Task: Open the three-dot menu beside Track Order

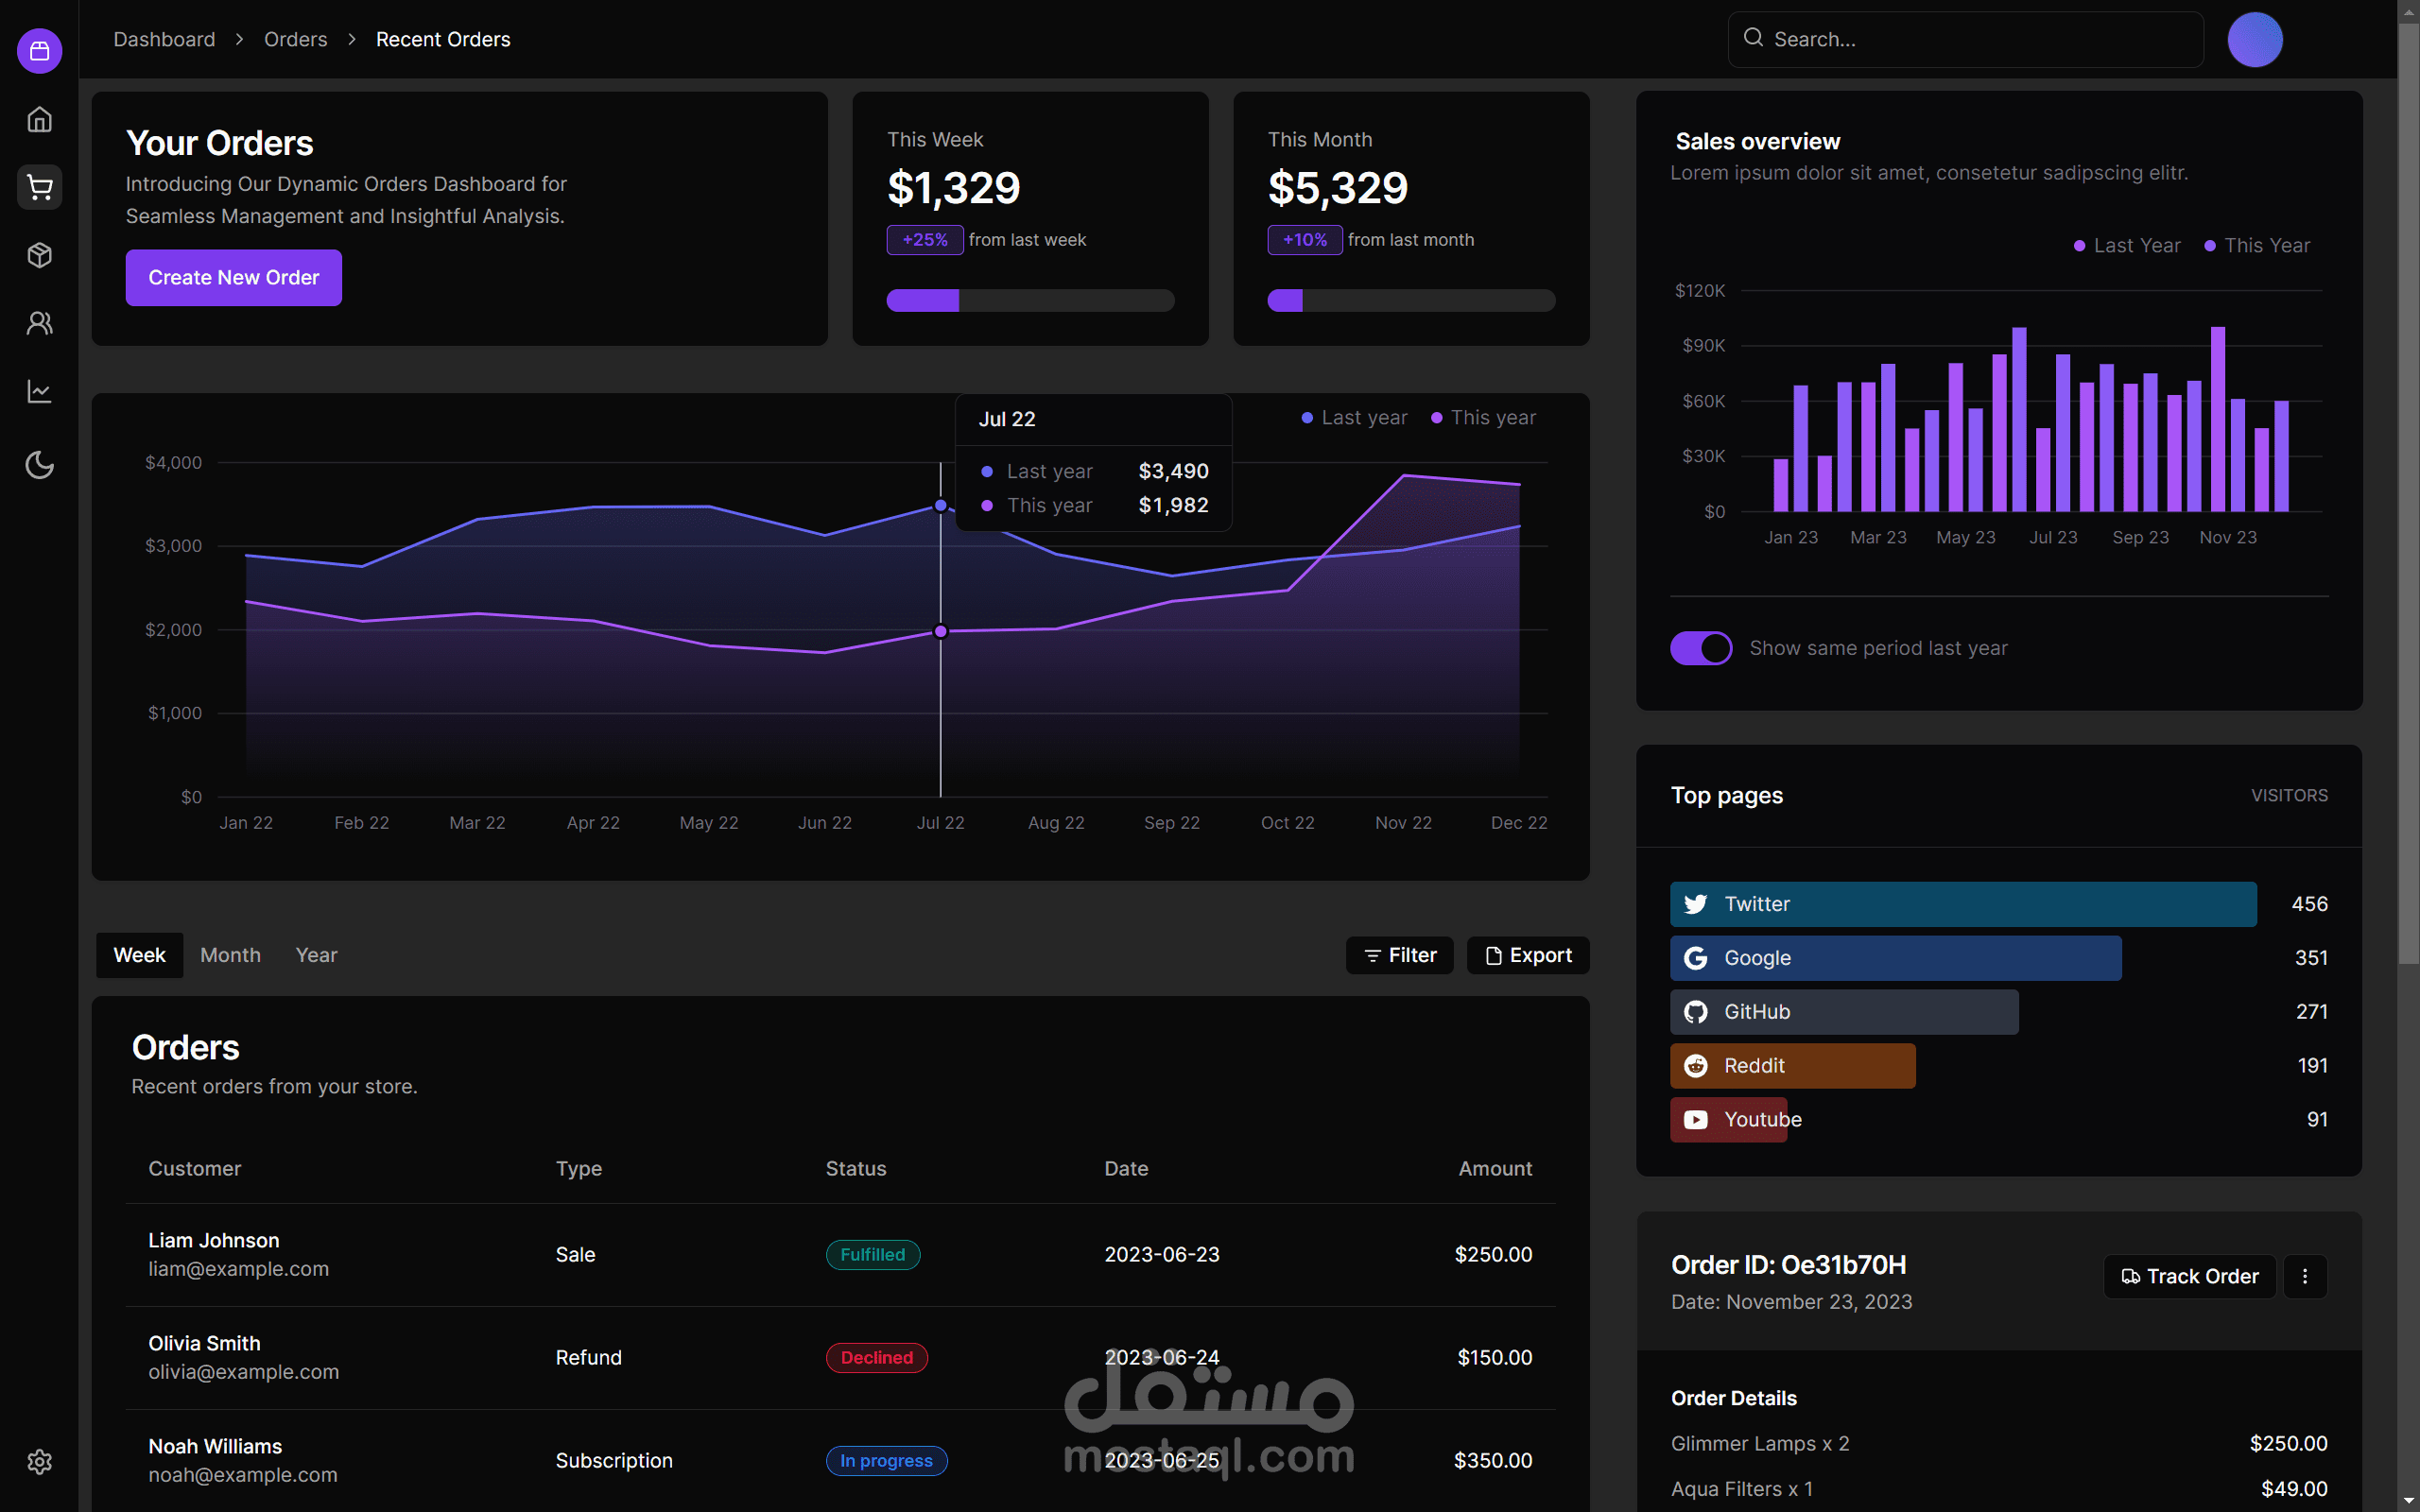Action: [x=2305, y=1276]
